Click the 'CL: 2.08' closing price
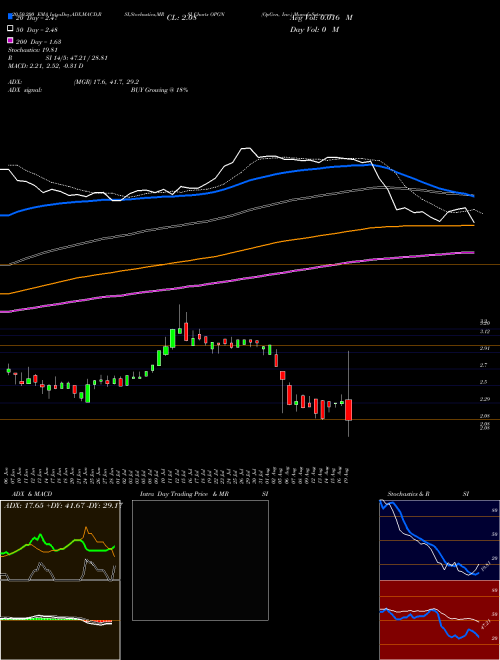 181,18
